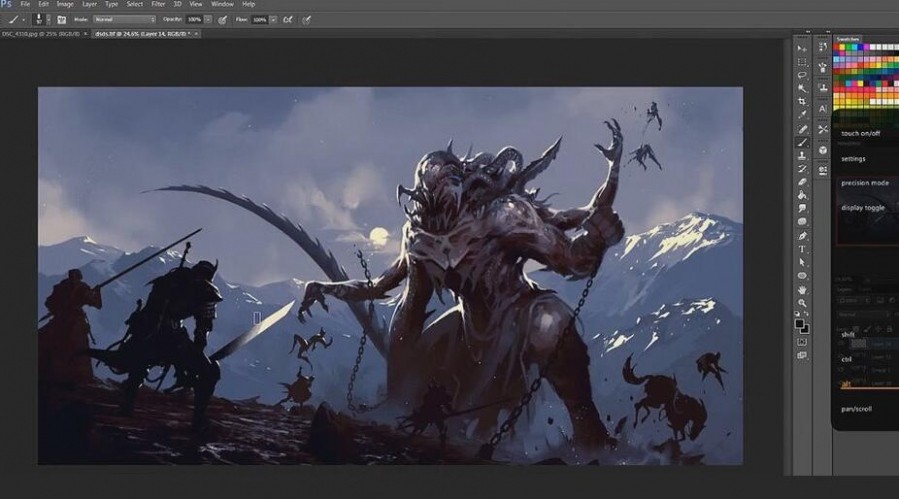The image size is (899, 499).
Task: Expand the Flow slider arrow
Action: pos(273,20)
